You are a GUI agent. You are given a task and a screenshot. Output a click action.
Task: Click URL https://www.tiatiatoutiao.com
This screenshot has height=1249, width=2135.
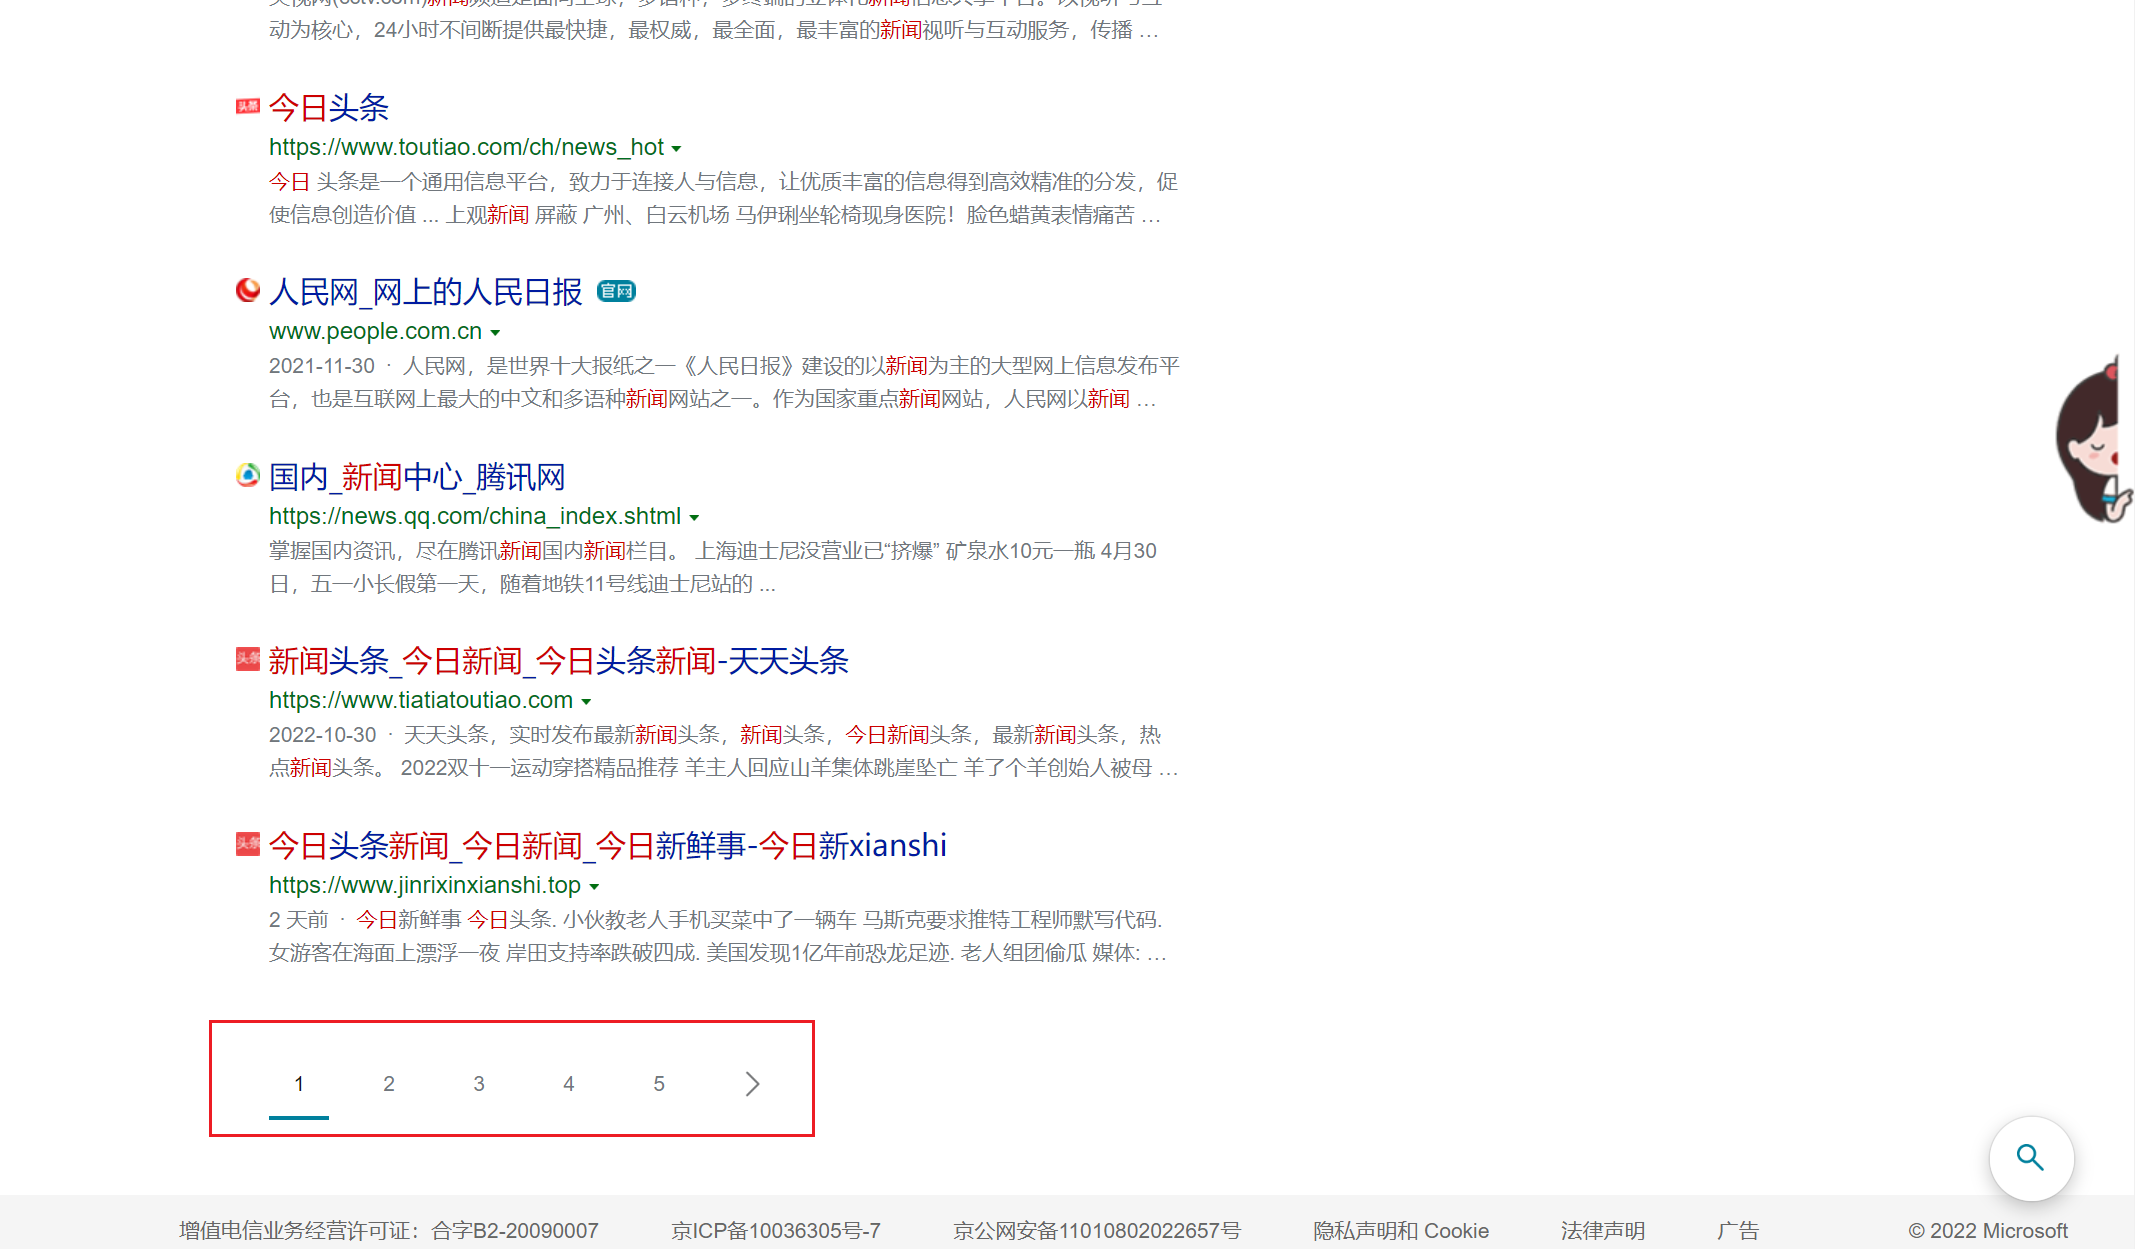click(421, 700)
